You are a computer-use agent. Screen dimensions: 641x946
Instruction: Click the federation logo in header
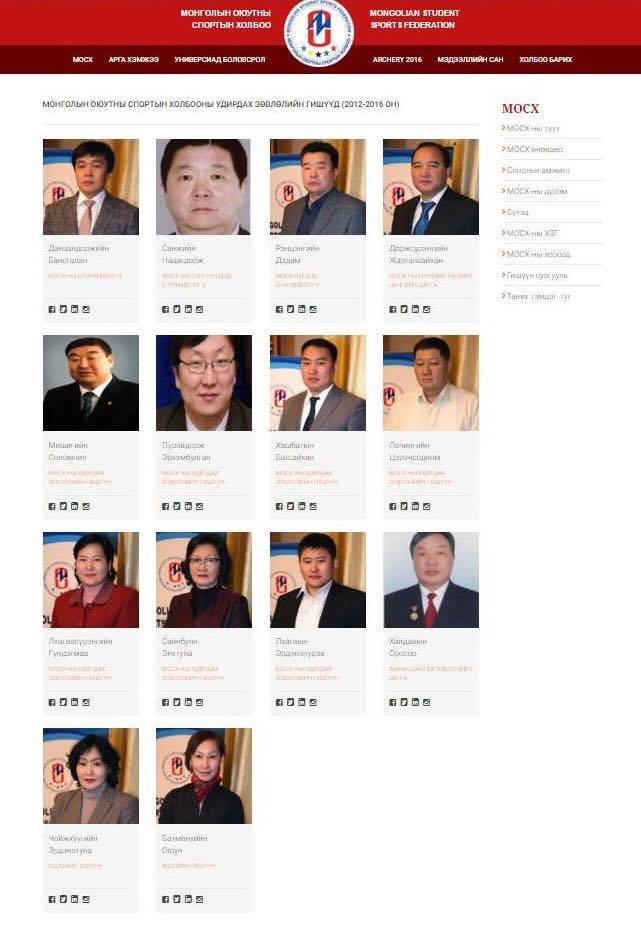coord(319,33)
